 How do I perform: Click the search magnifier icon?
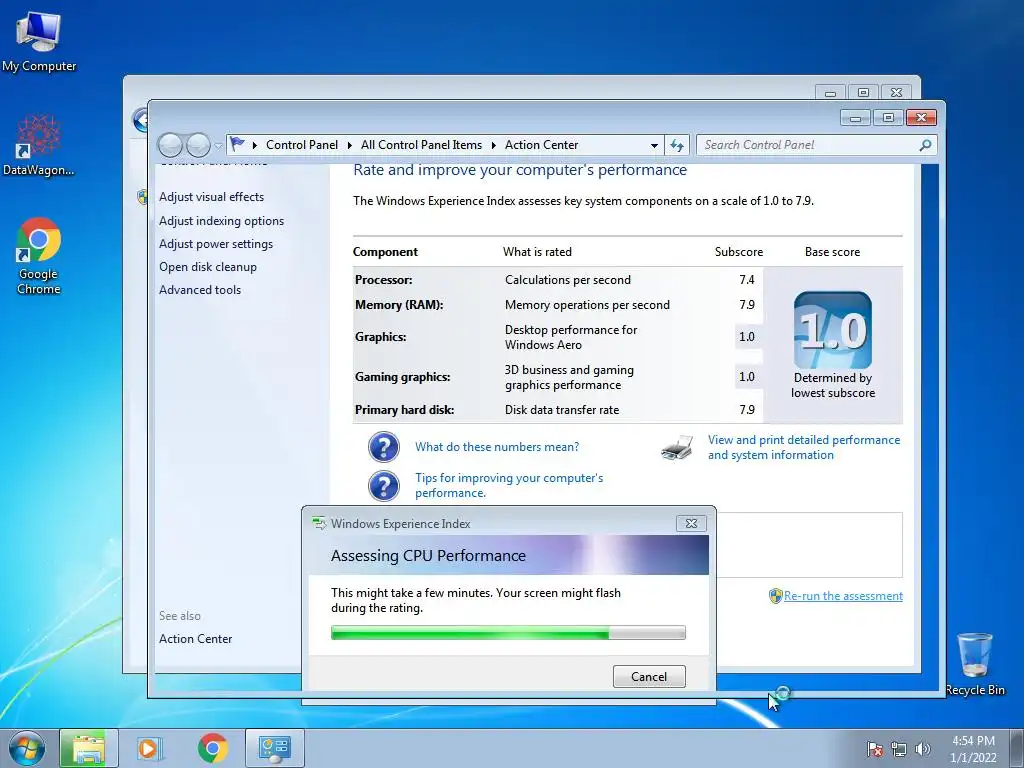pos(925,145)
